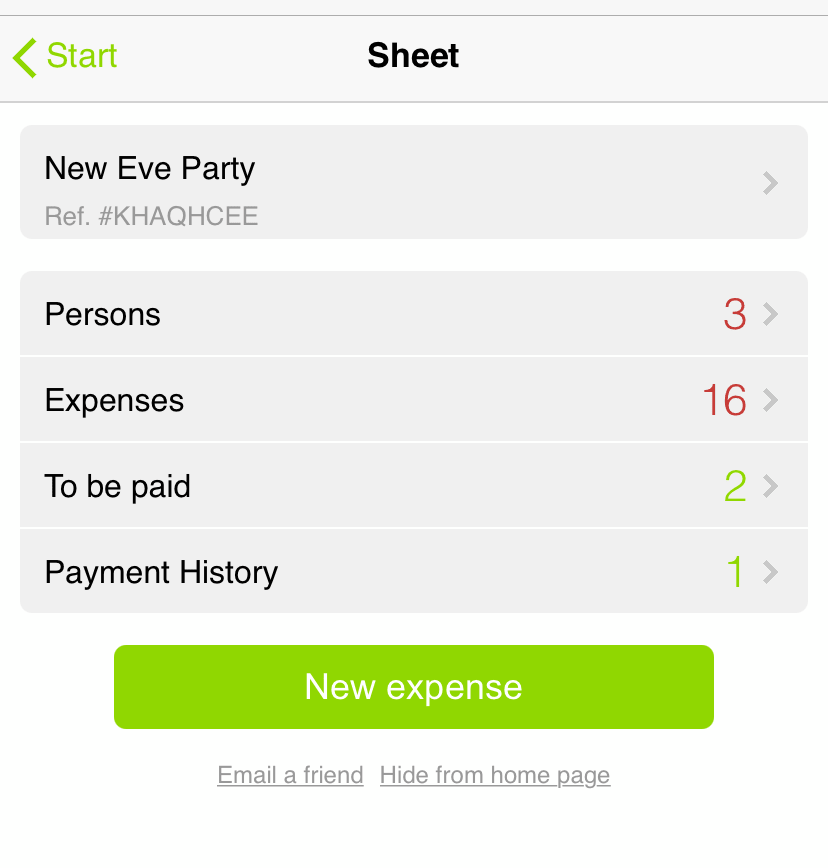This screenshot has width=828, height=868.
Task: Tap the green back arrow icon
Action: point(25,58)
